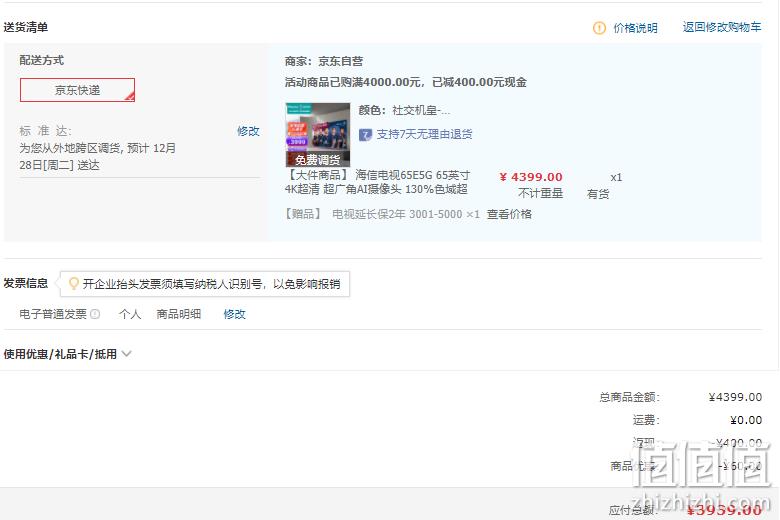
Task: Click the 发票信息 invoice section label
Action: coord(26,283)
